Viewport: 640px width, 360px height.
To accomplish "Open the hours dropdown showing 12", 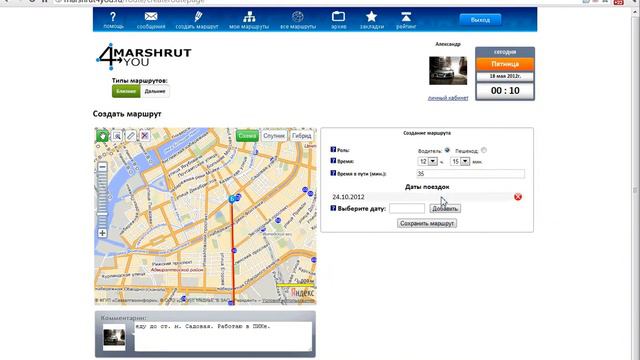I will point(428,162).
